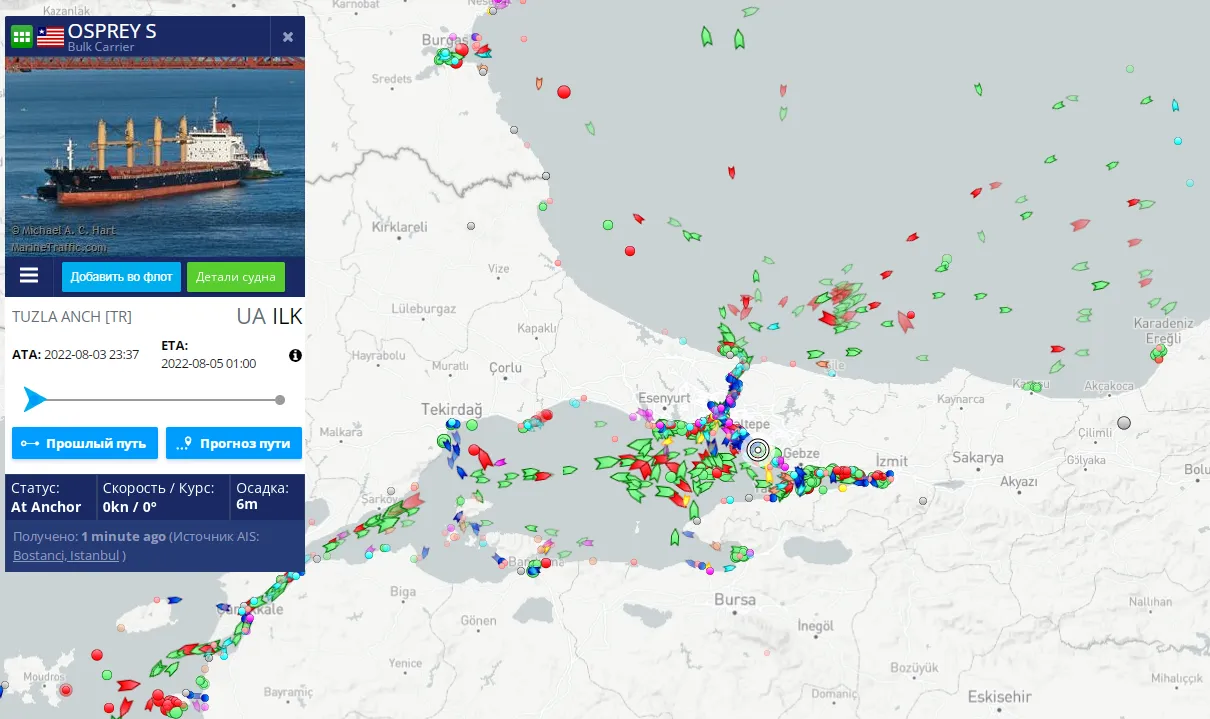The image size is (1210, 719).
Task: Click the UA ILK origin port code
Action: click(269, 317)
